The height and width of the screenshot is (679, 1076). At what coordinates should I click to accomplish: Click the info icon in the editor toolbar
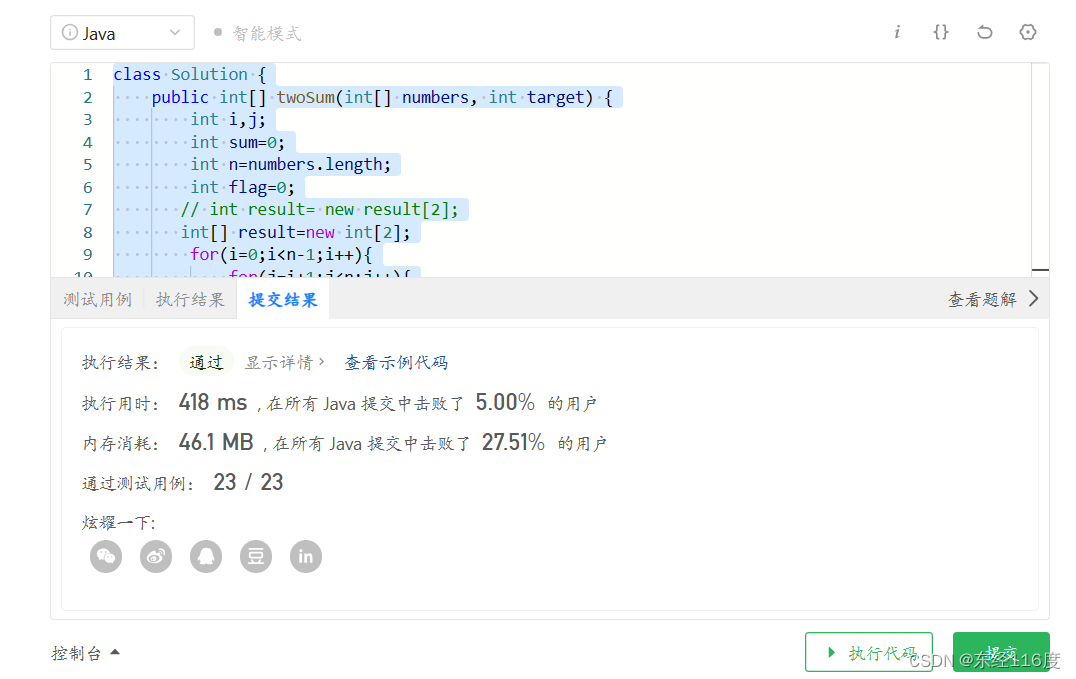pos(897,32)
